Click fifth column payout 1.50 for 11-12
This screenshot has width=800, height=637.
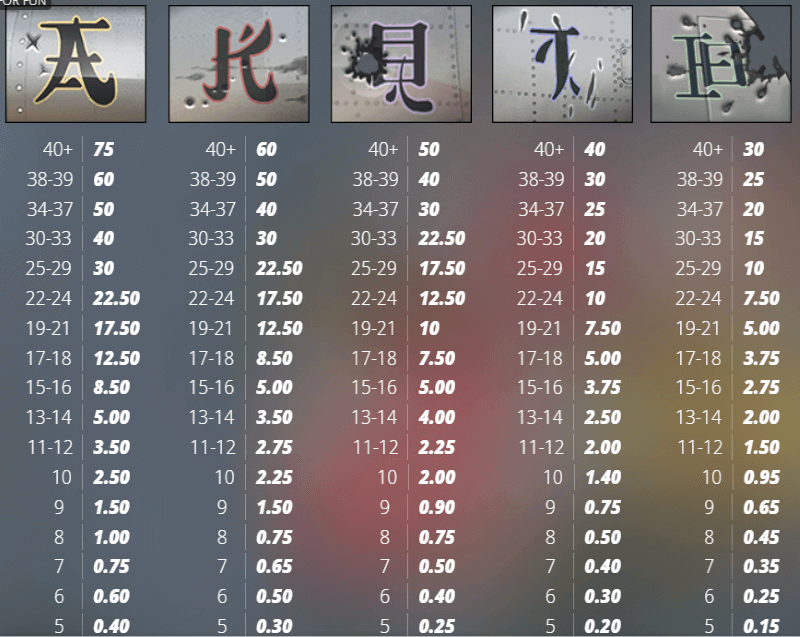coord(762,448)
